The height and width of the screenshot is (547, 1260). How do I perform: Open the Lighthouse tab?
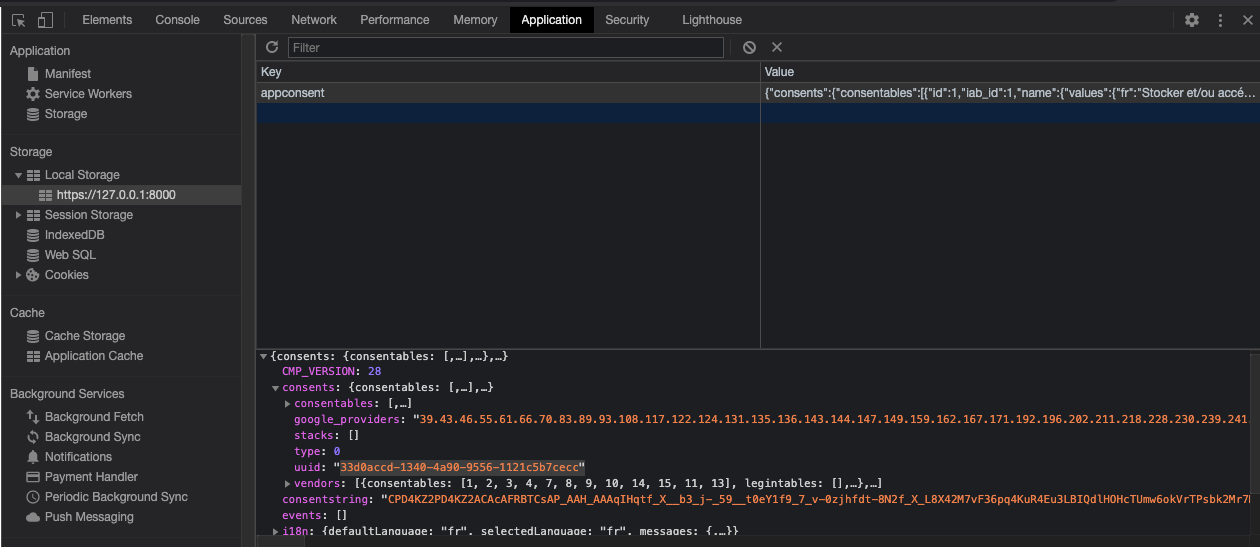point(711,20)
